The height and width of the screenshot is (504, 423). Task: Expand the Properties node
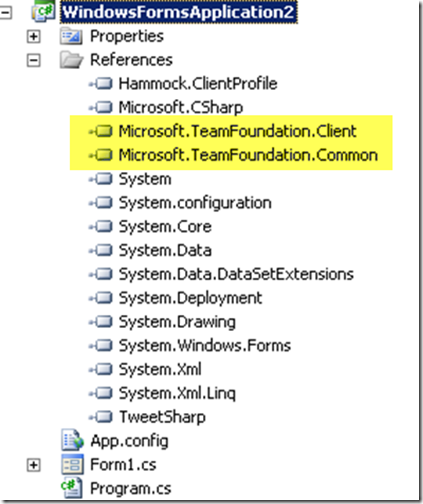(33, 36)
